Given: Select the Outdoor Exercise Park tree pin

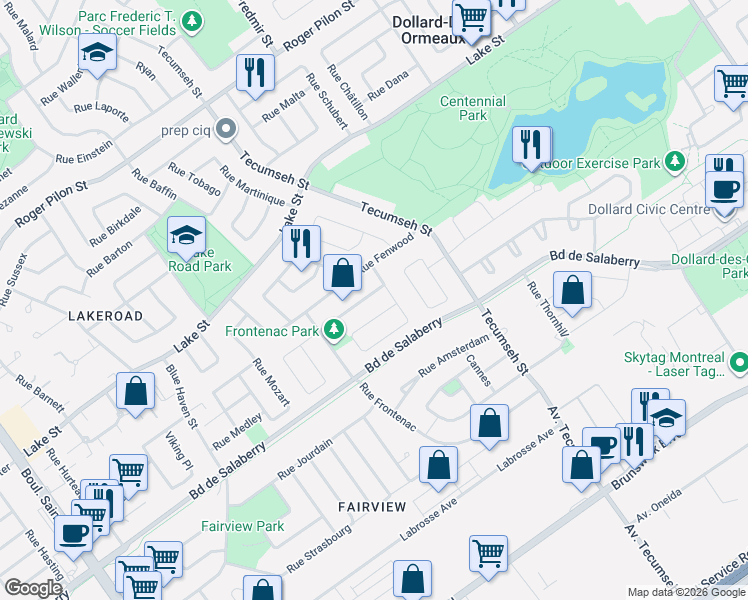Looking at the screenshot, I should point(675,162).
